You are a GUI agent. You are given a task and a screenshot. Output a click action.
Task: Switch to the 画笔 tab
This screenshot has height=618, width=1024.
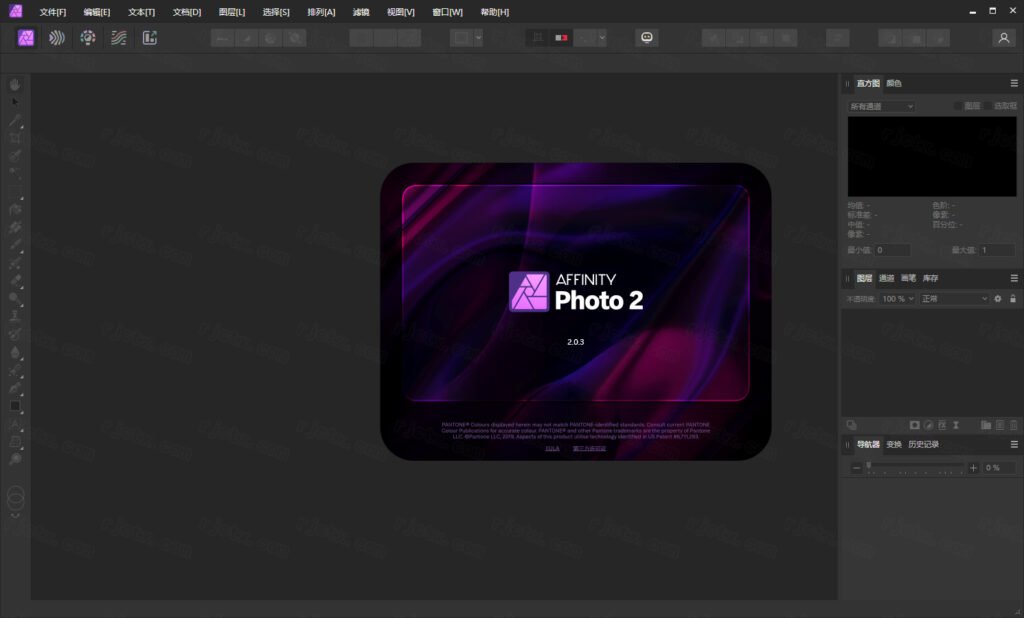point(908,278)
